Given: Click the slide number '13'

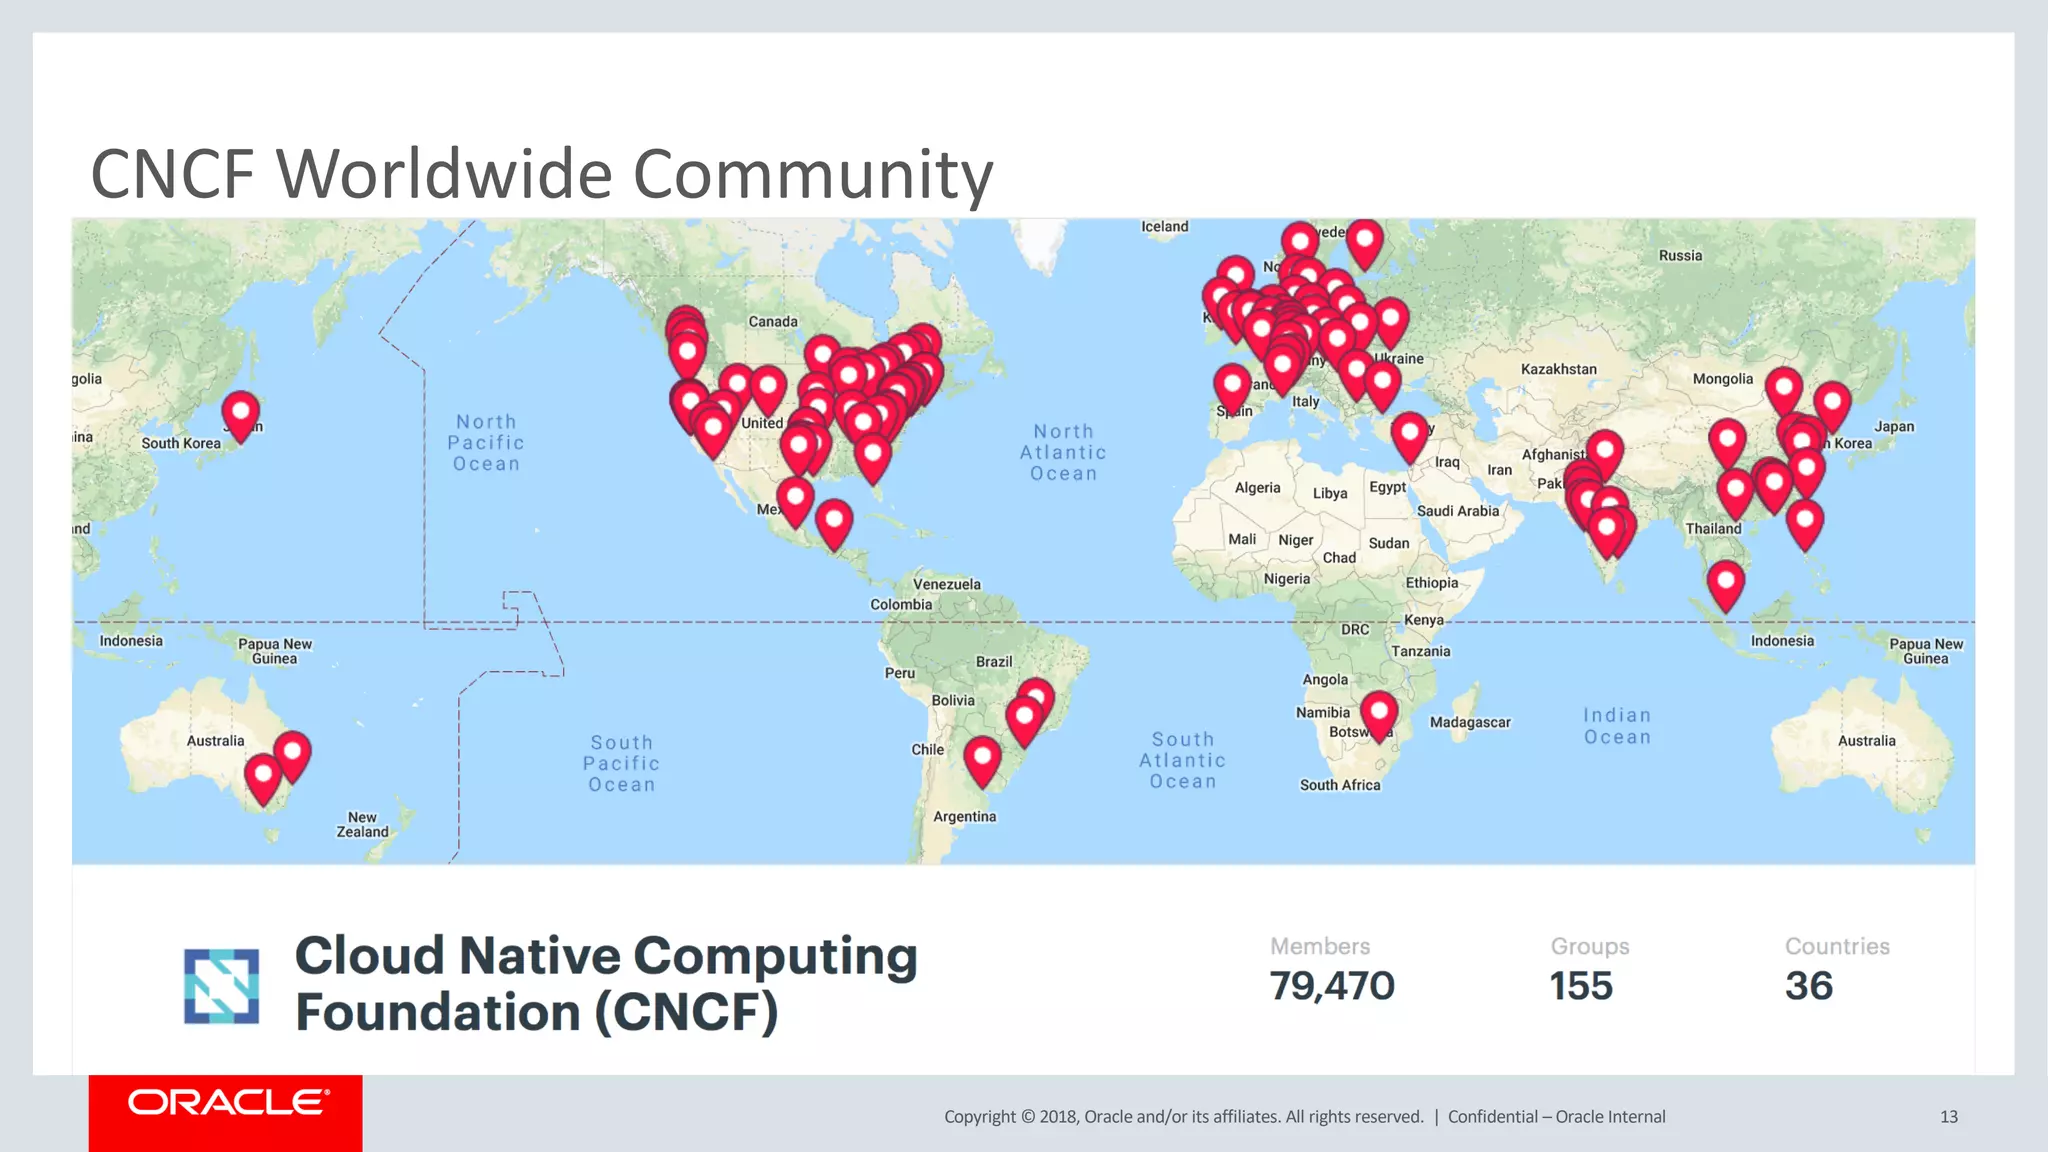Looking at the screenshot, I should click(1949, 1117).
